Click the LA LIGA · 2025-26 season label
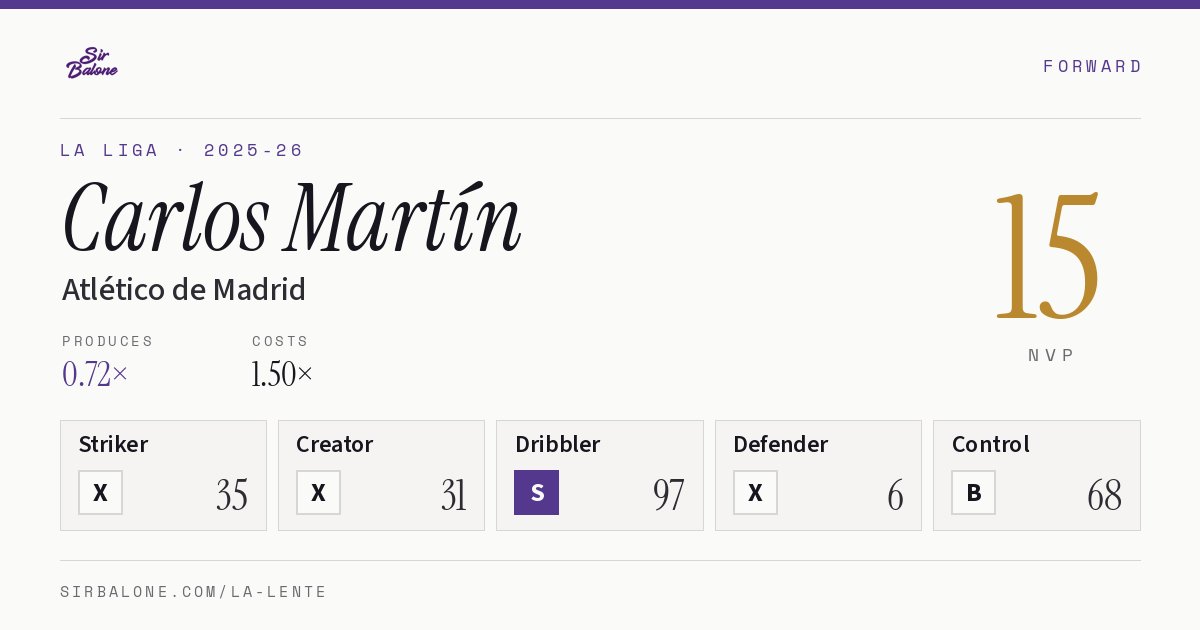 tap(182, 150)
